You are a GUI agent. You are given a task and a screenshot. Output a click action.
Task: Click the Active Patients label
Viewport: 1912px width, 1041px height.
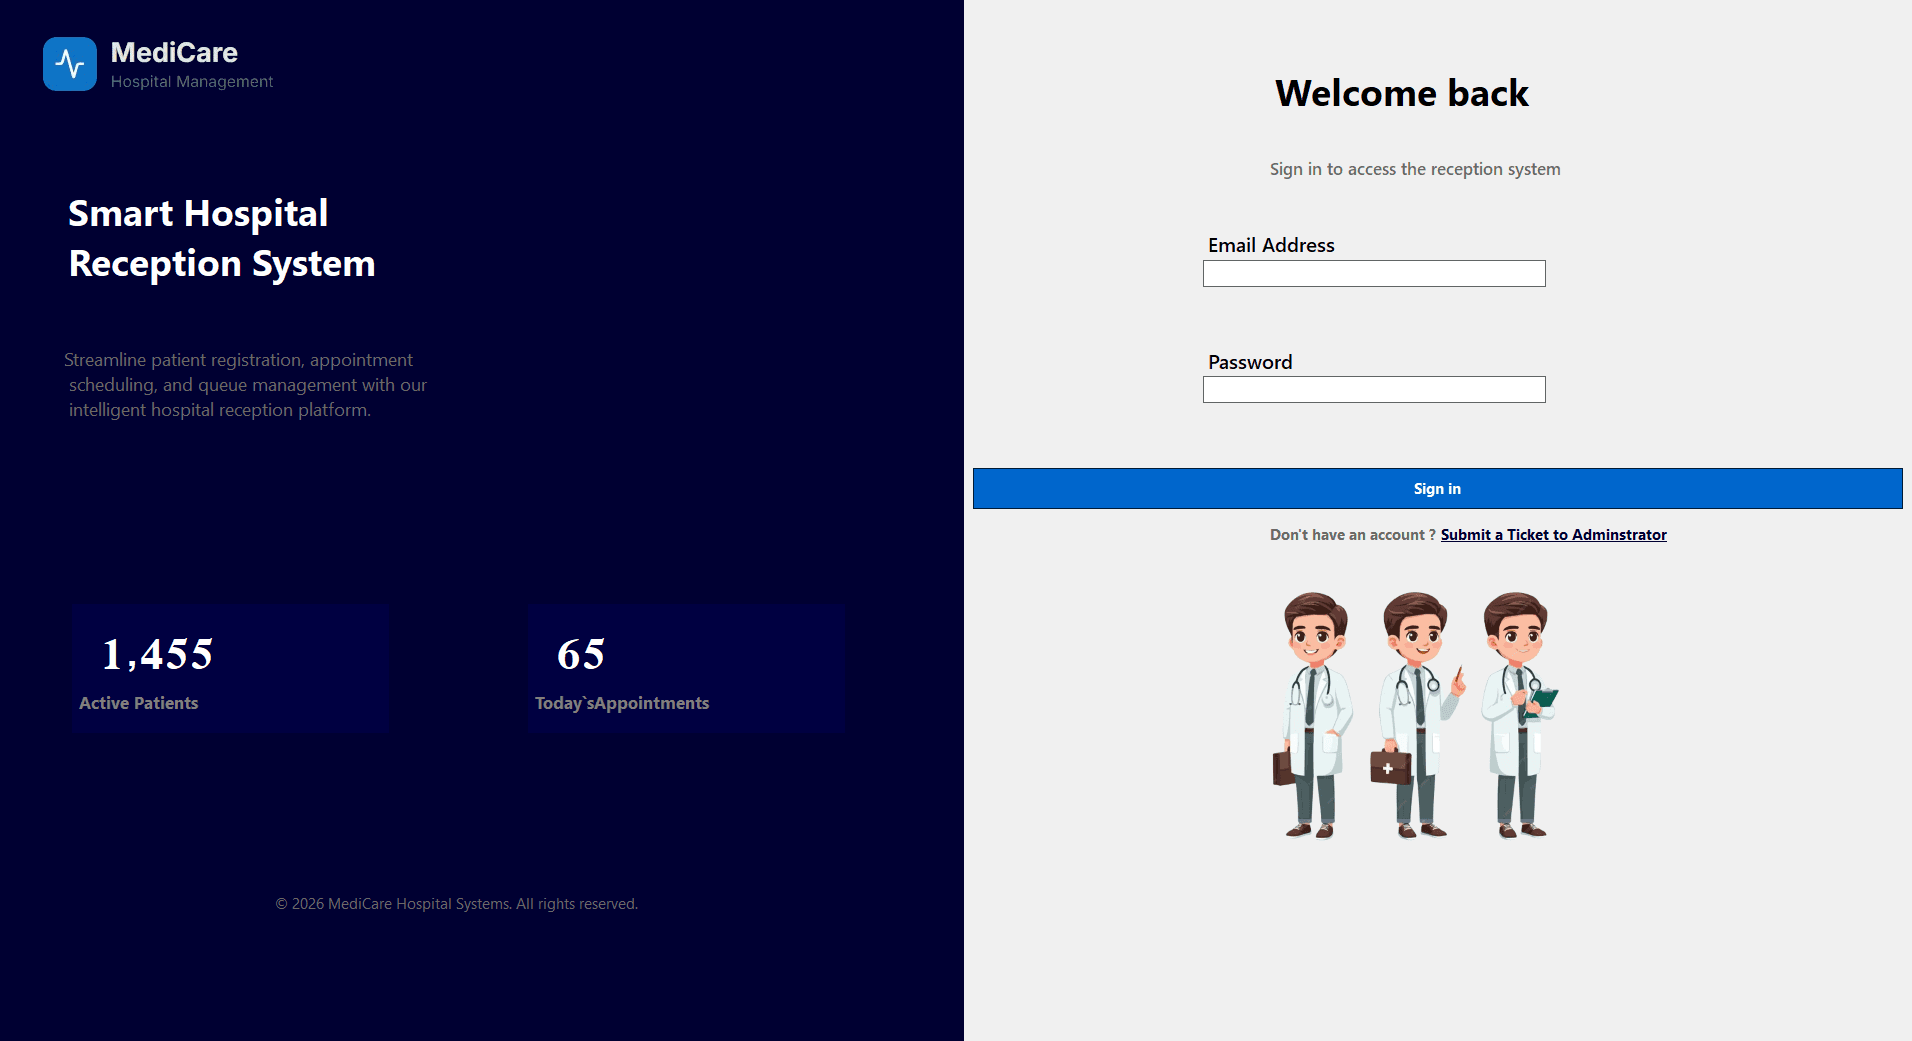139,703
